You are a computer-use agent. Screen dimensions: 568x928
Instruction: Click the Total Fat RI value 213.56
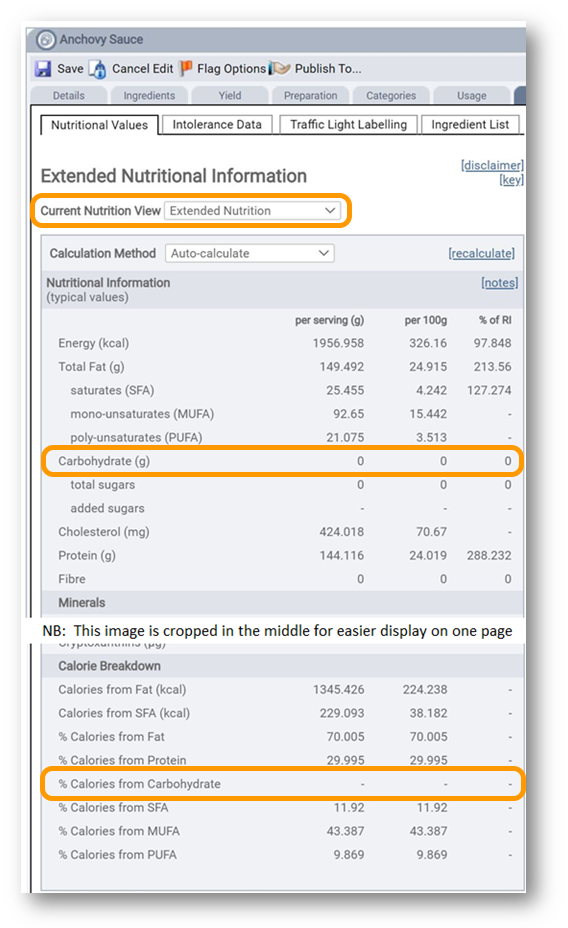click(x=492, y=367)
